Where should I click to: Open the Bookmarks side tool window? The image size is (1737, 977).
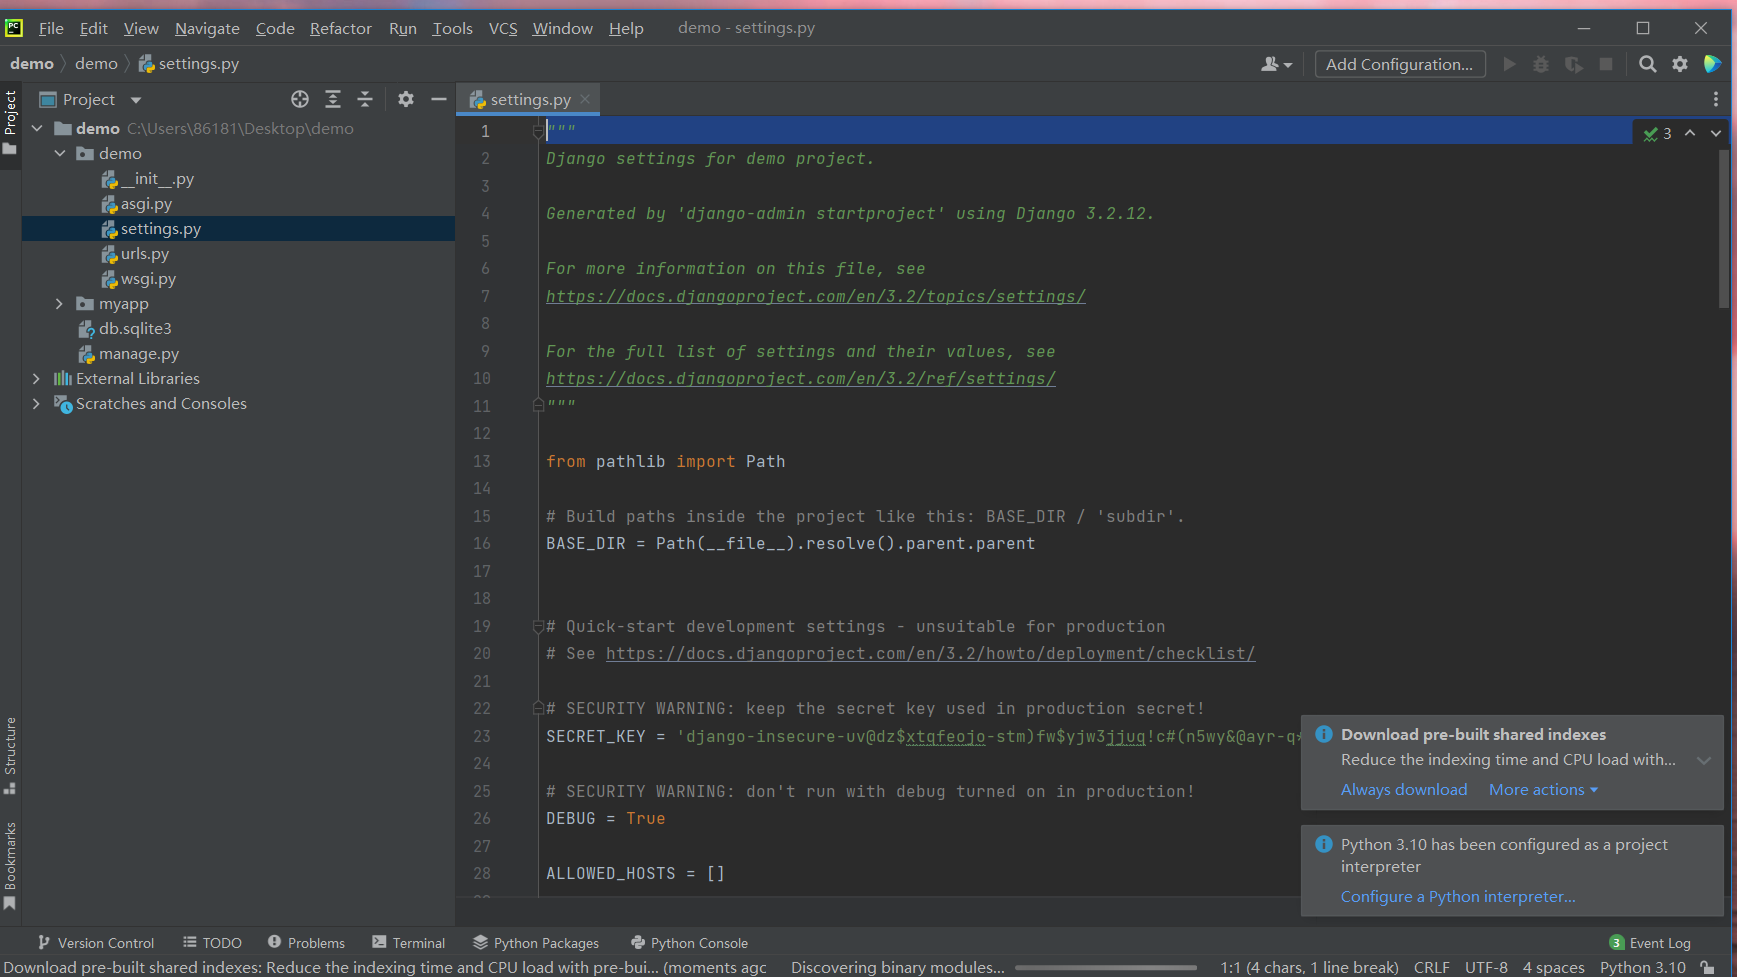pos(10,865)
